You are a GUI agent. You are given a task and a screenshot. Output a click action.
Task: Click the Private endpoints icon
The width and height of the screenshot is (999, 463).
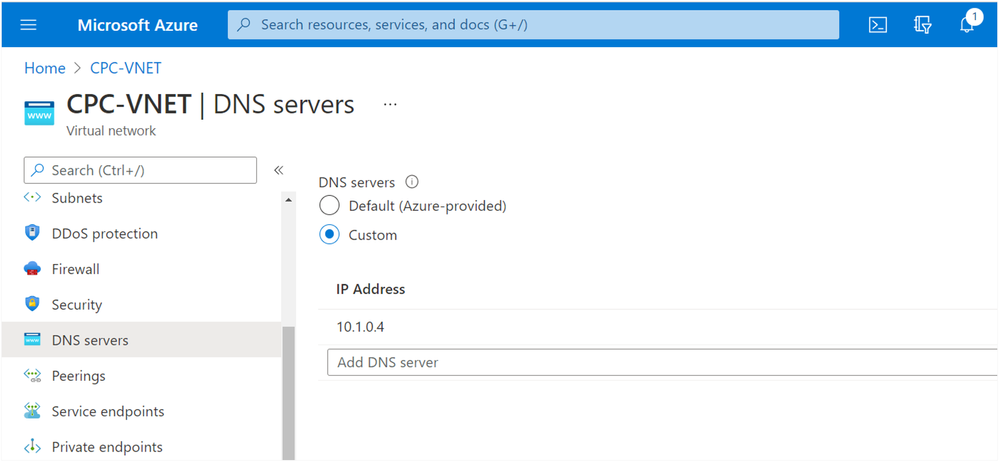click(x=32, y=446)
